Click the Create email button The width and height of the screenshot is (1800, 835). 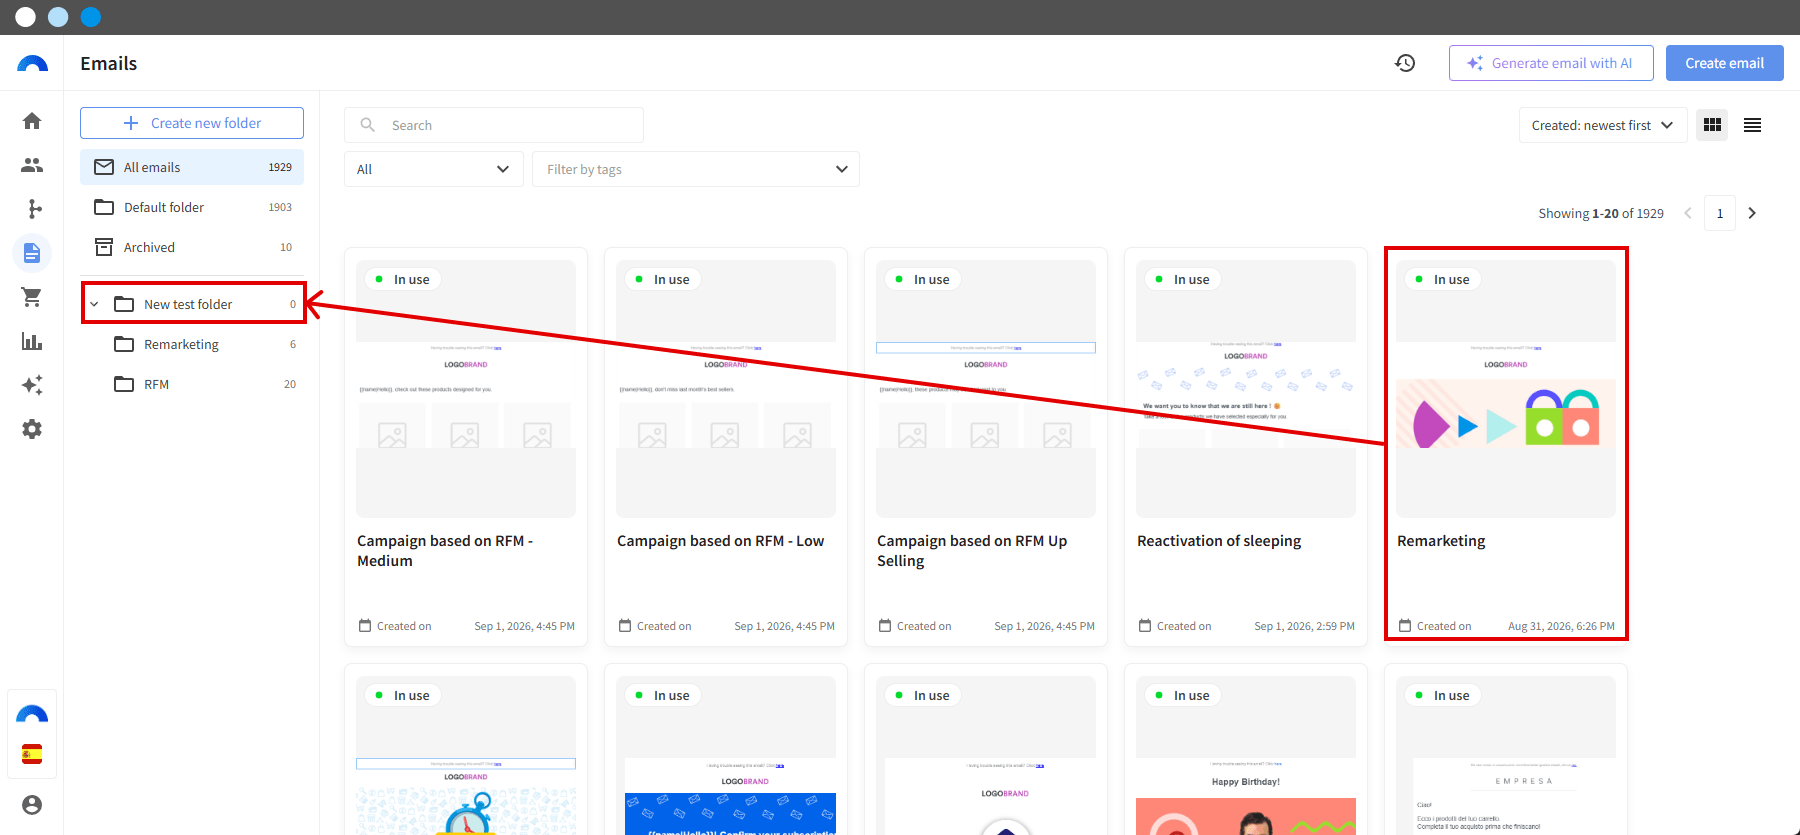pos(1725,63)
